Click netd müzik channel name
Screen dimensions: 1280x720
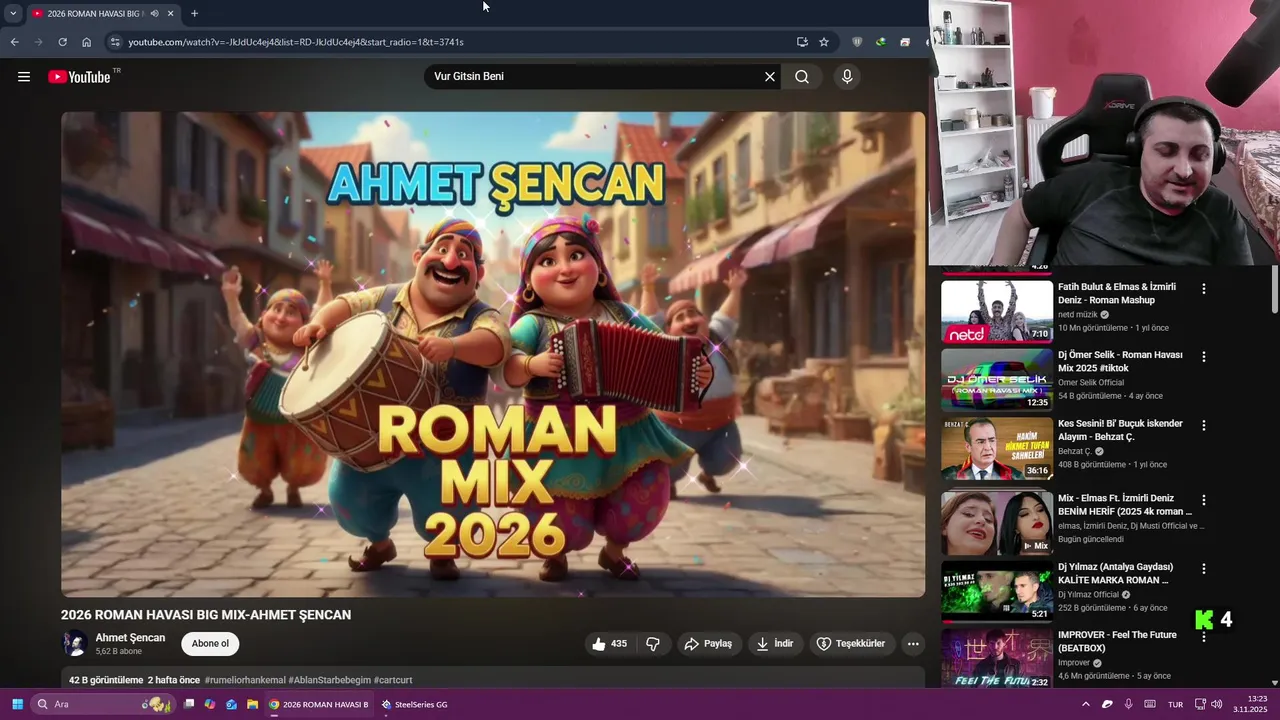click(x=1078, y=315)
